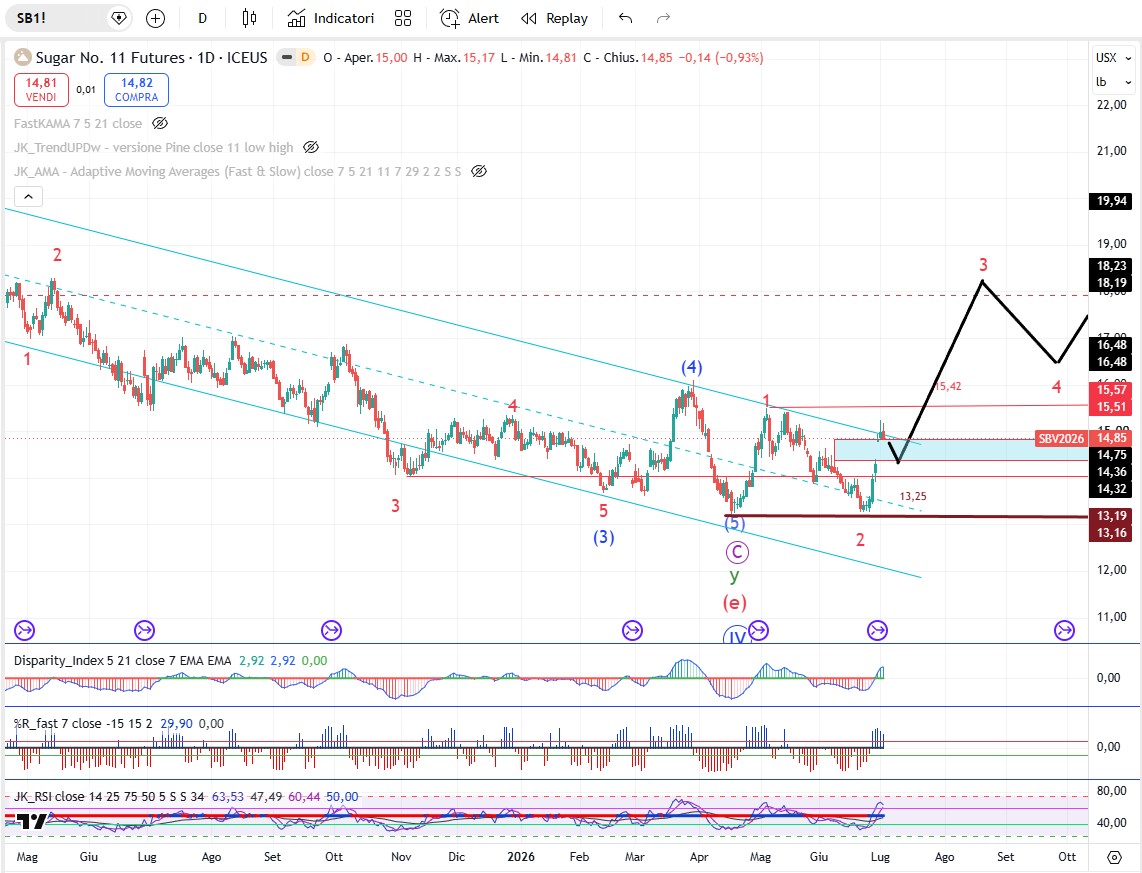
Task: Click the contract rollover marker near Mag 2026
Action: coord(758,630)
